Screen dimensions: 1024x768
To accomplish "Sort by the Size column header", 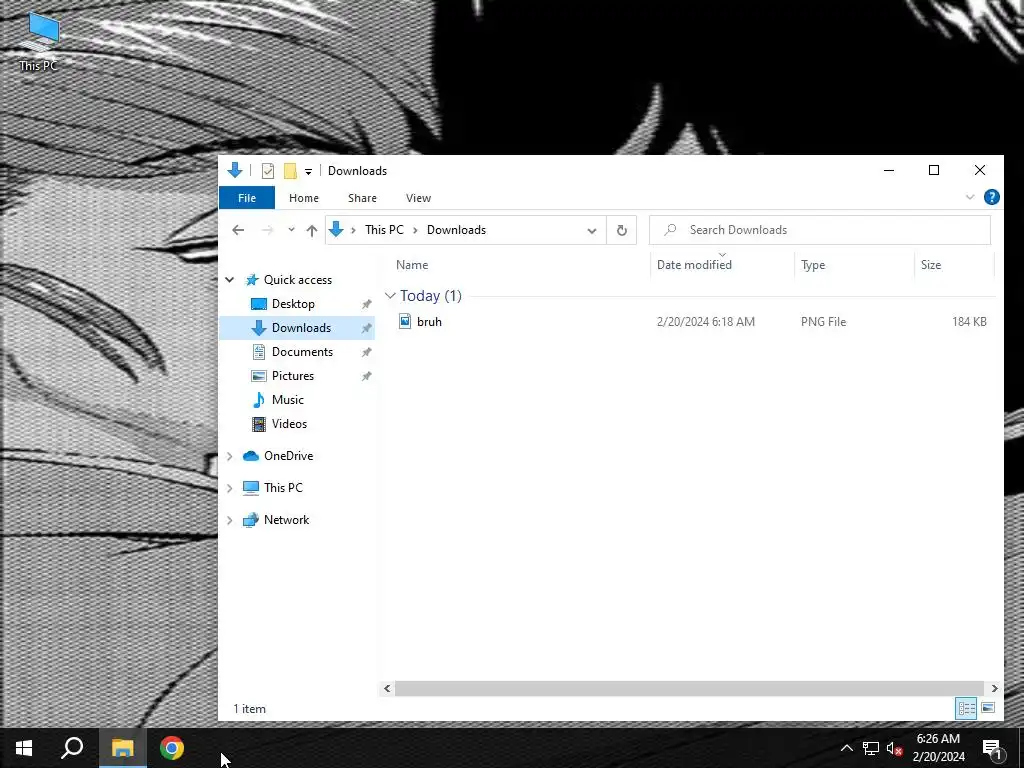I will 931,265.
